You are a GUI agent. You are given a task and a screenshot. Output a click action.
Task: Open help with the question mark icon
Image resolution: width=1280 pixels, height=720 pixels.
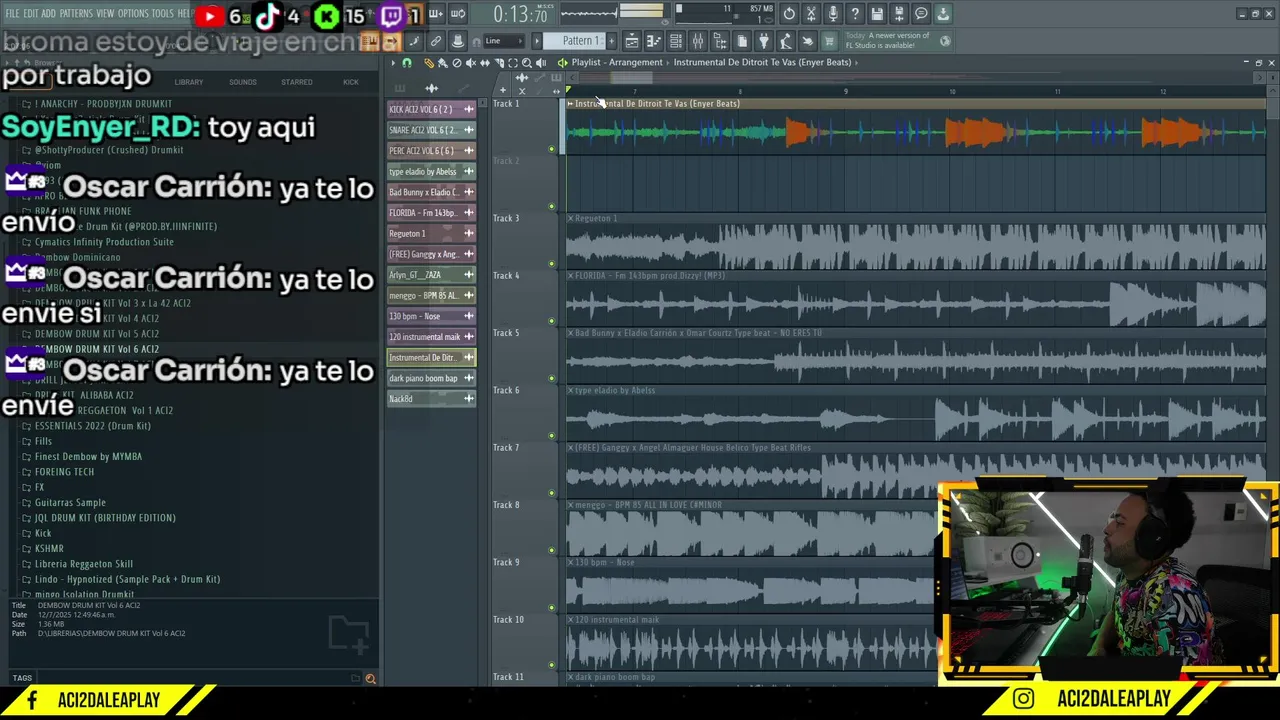click(x=855, y=14)
